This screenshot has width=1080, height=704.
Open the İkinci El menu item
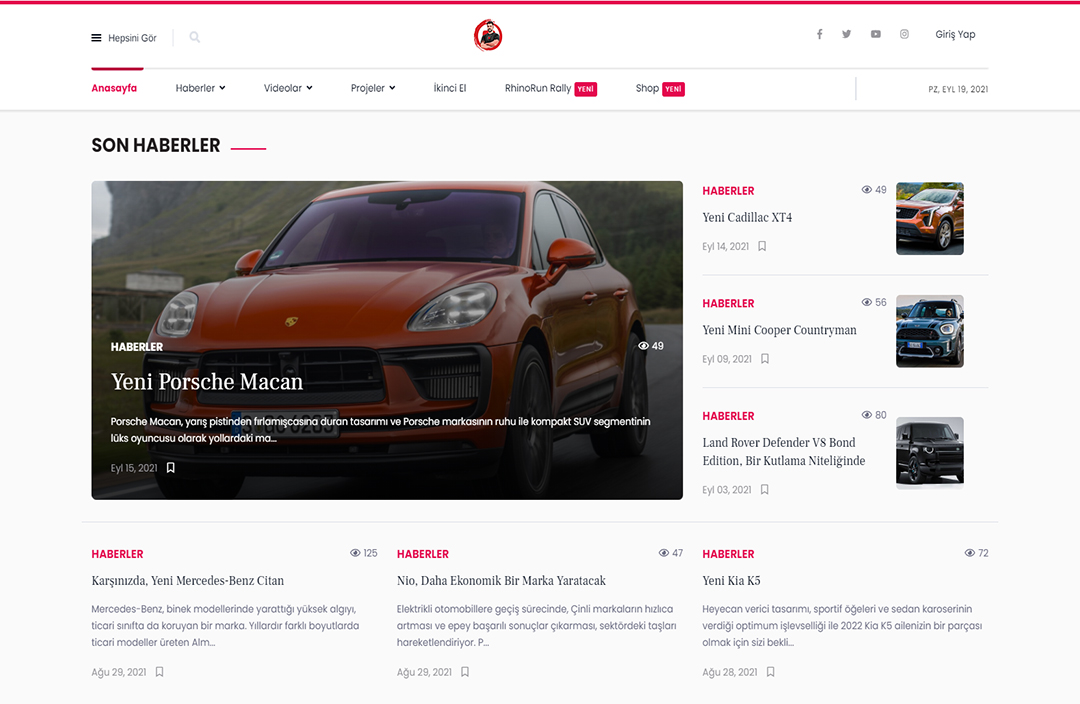coord(450,88)
